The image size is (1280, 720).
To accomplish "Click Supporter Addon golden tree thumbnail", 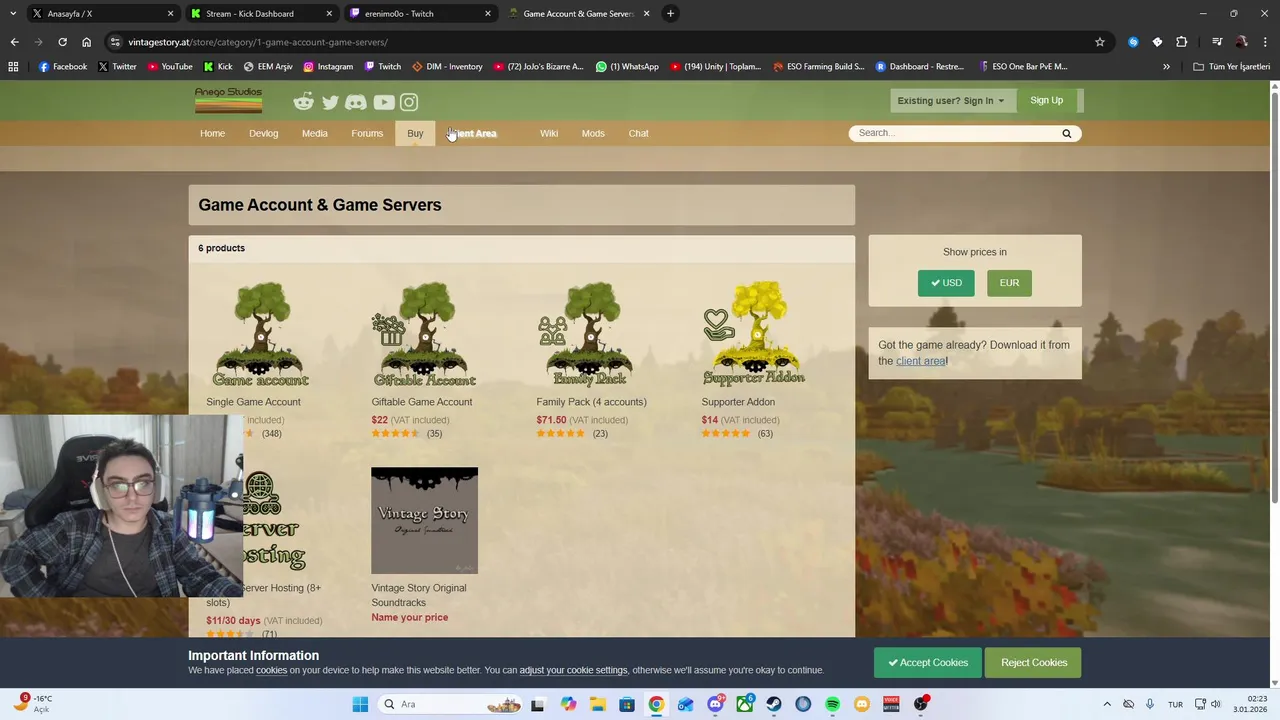I will [754, 335].
